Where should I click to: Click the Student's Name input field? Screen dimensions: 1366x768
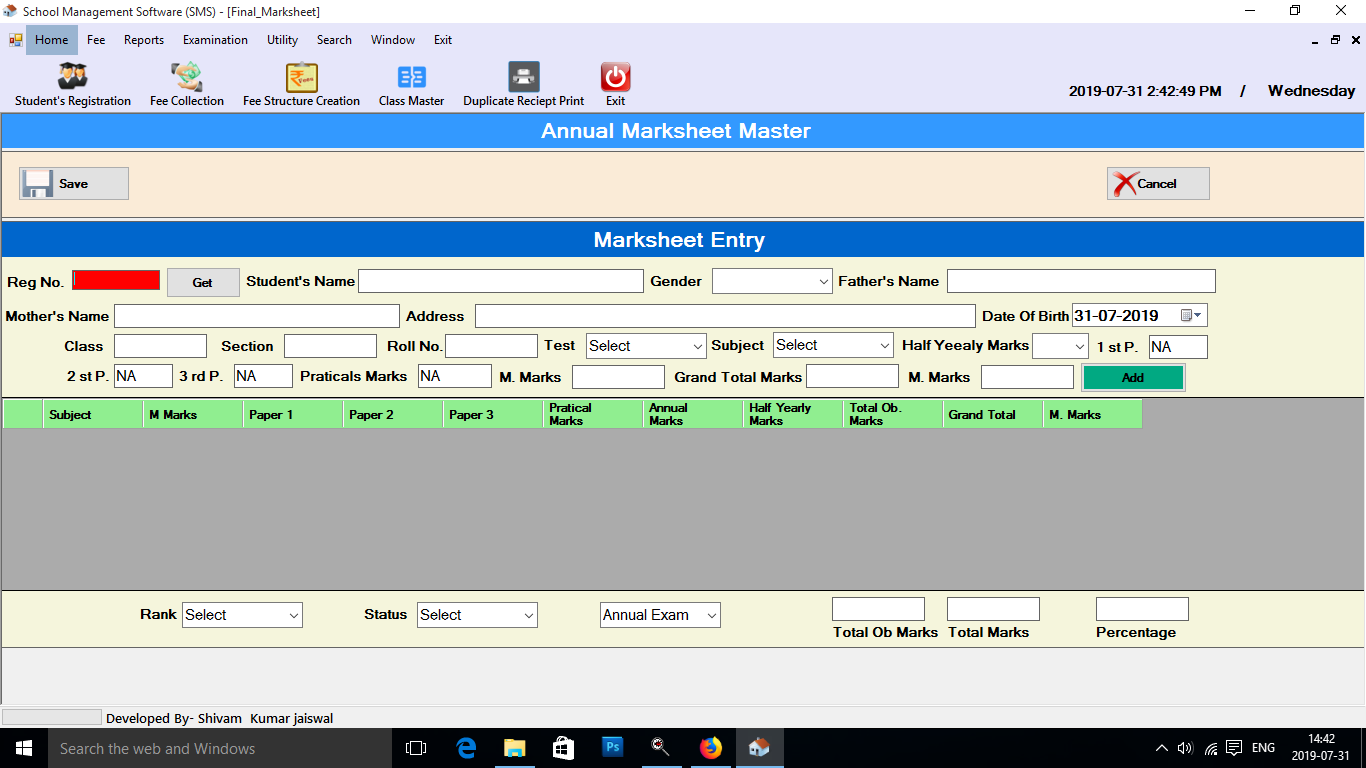pos(501,281)
